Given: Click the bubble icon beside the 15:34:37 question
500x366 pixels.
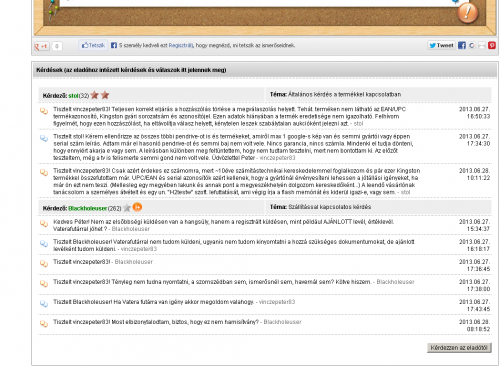Looking at the screenshot, I should pos(44,223).
